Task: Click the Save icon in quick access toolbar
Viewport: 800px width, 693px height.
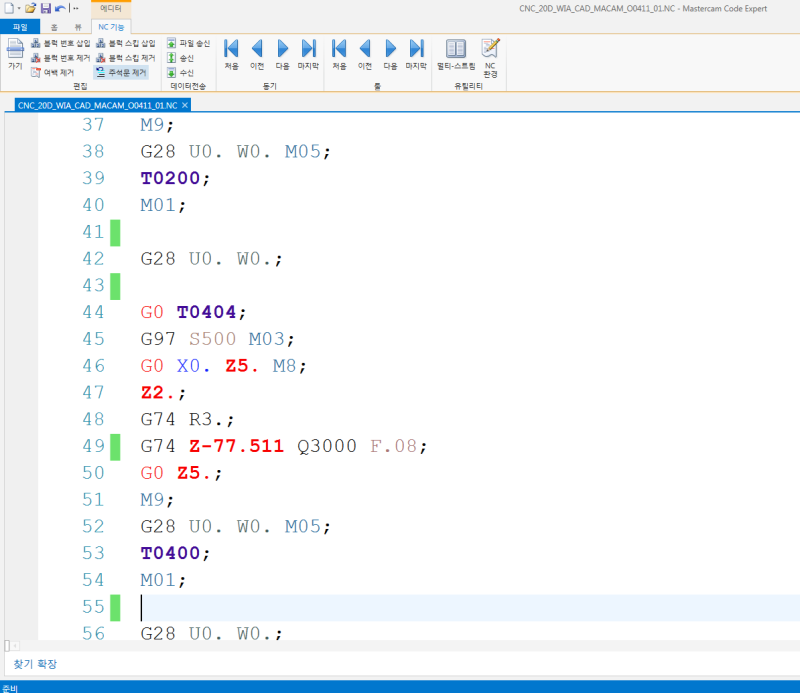Action: [45, 8]
